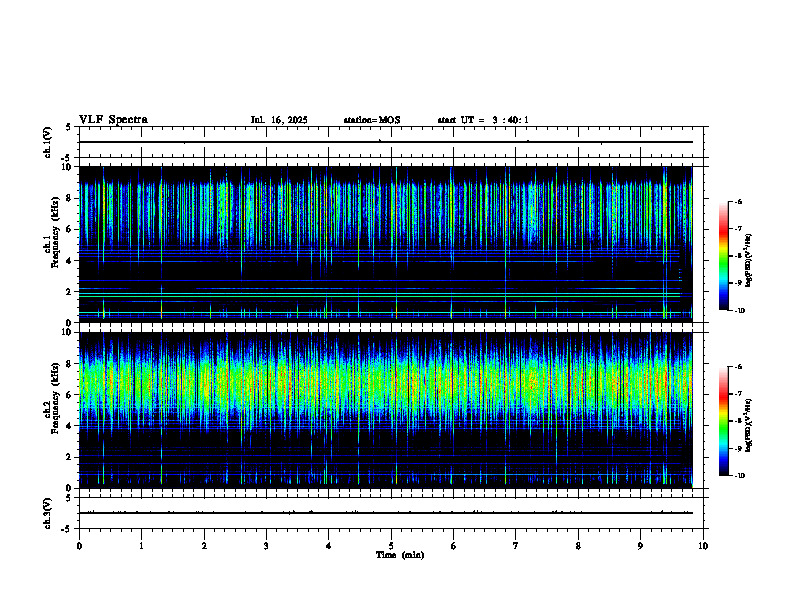Click time-axis tick label "7" minutes
The height and width of the screenshot is (612, 792).
[x=516, y=546]
